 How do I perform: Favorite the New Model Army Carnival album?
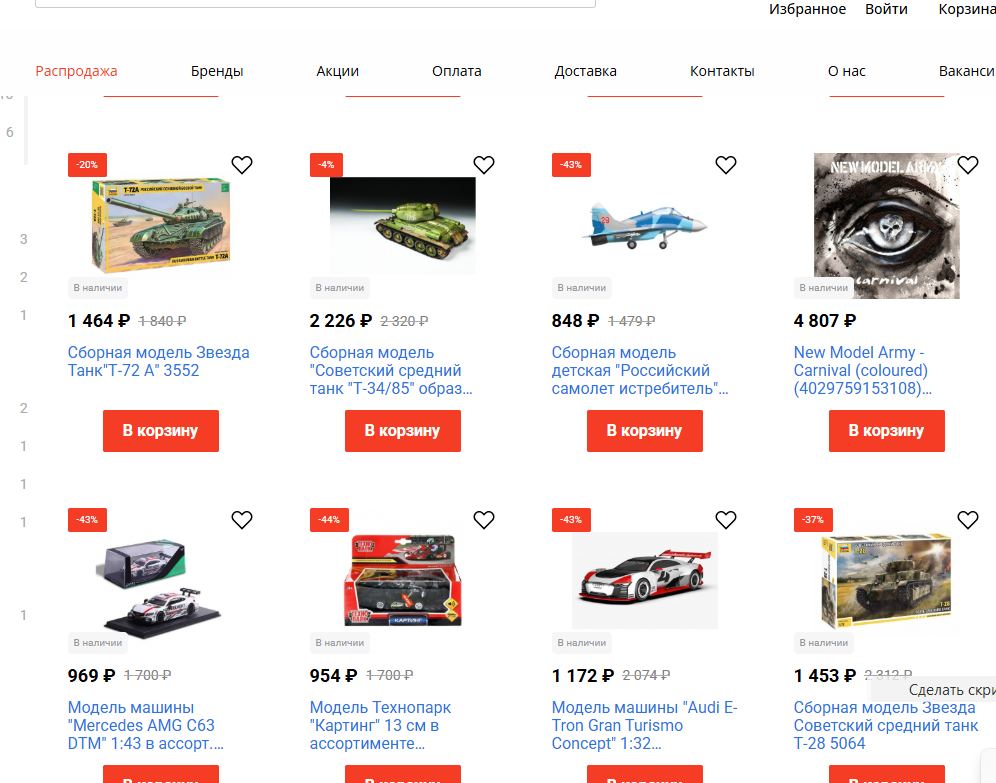click(x=967, y=165)
